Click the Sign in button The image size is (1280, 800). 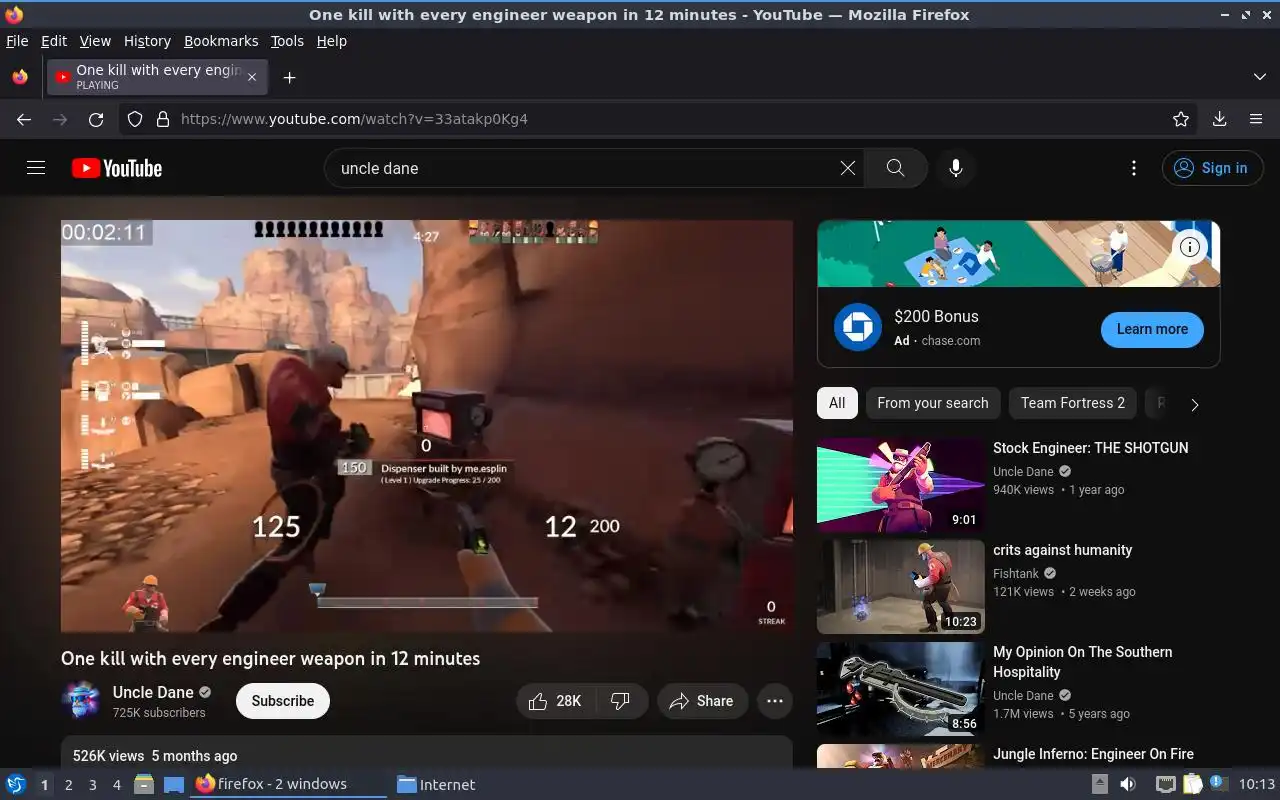pyautogui.click(x=1212, y=168)
